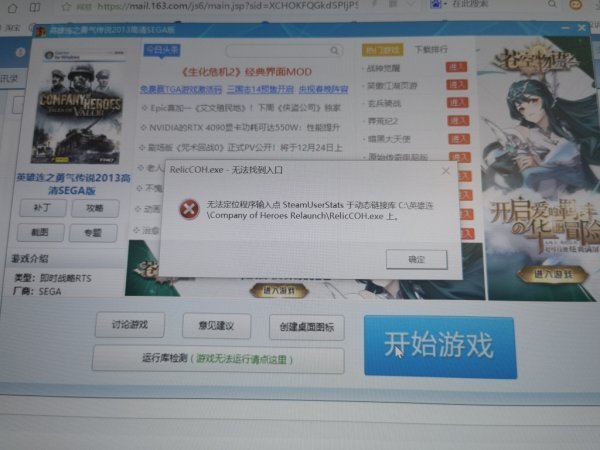Open the 暗黑大天使 game entry text
Screen dimensions: 600x450
click(389, 139)
